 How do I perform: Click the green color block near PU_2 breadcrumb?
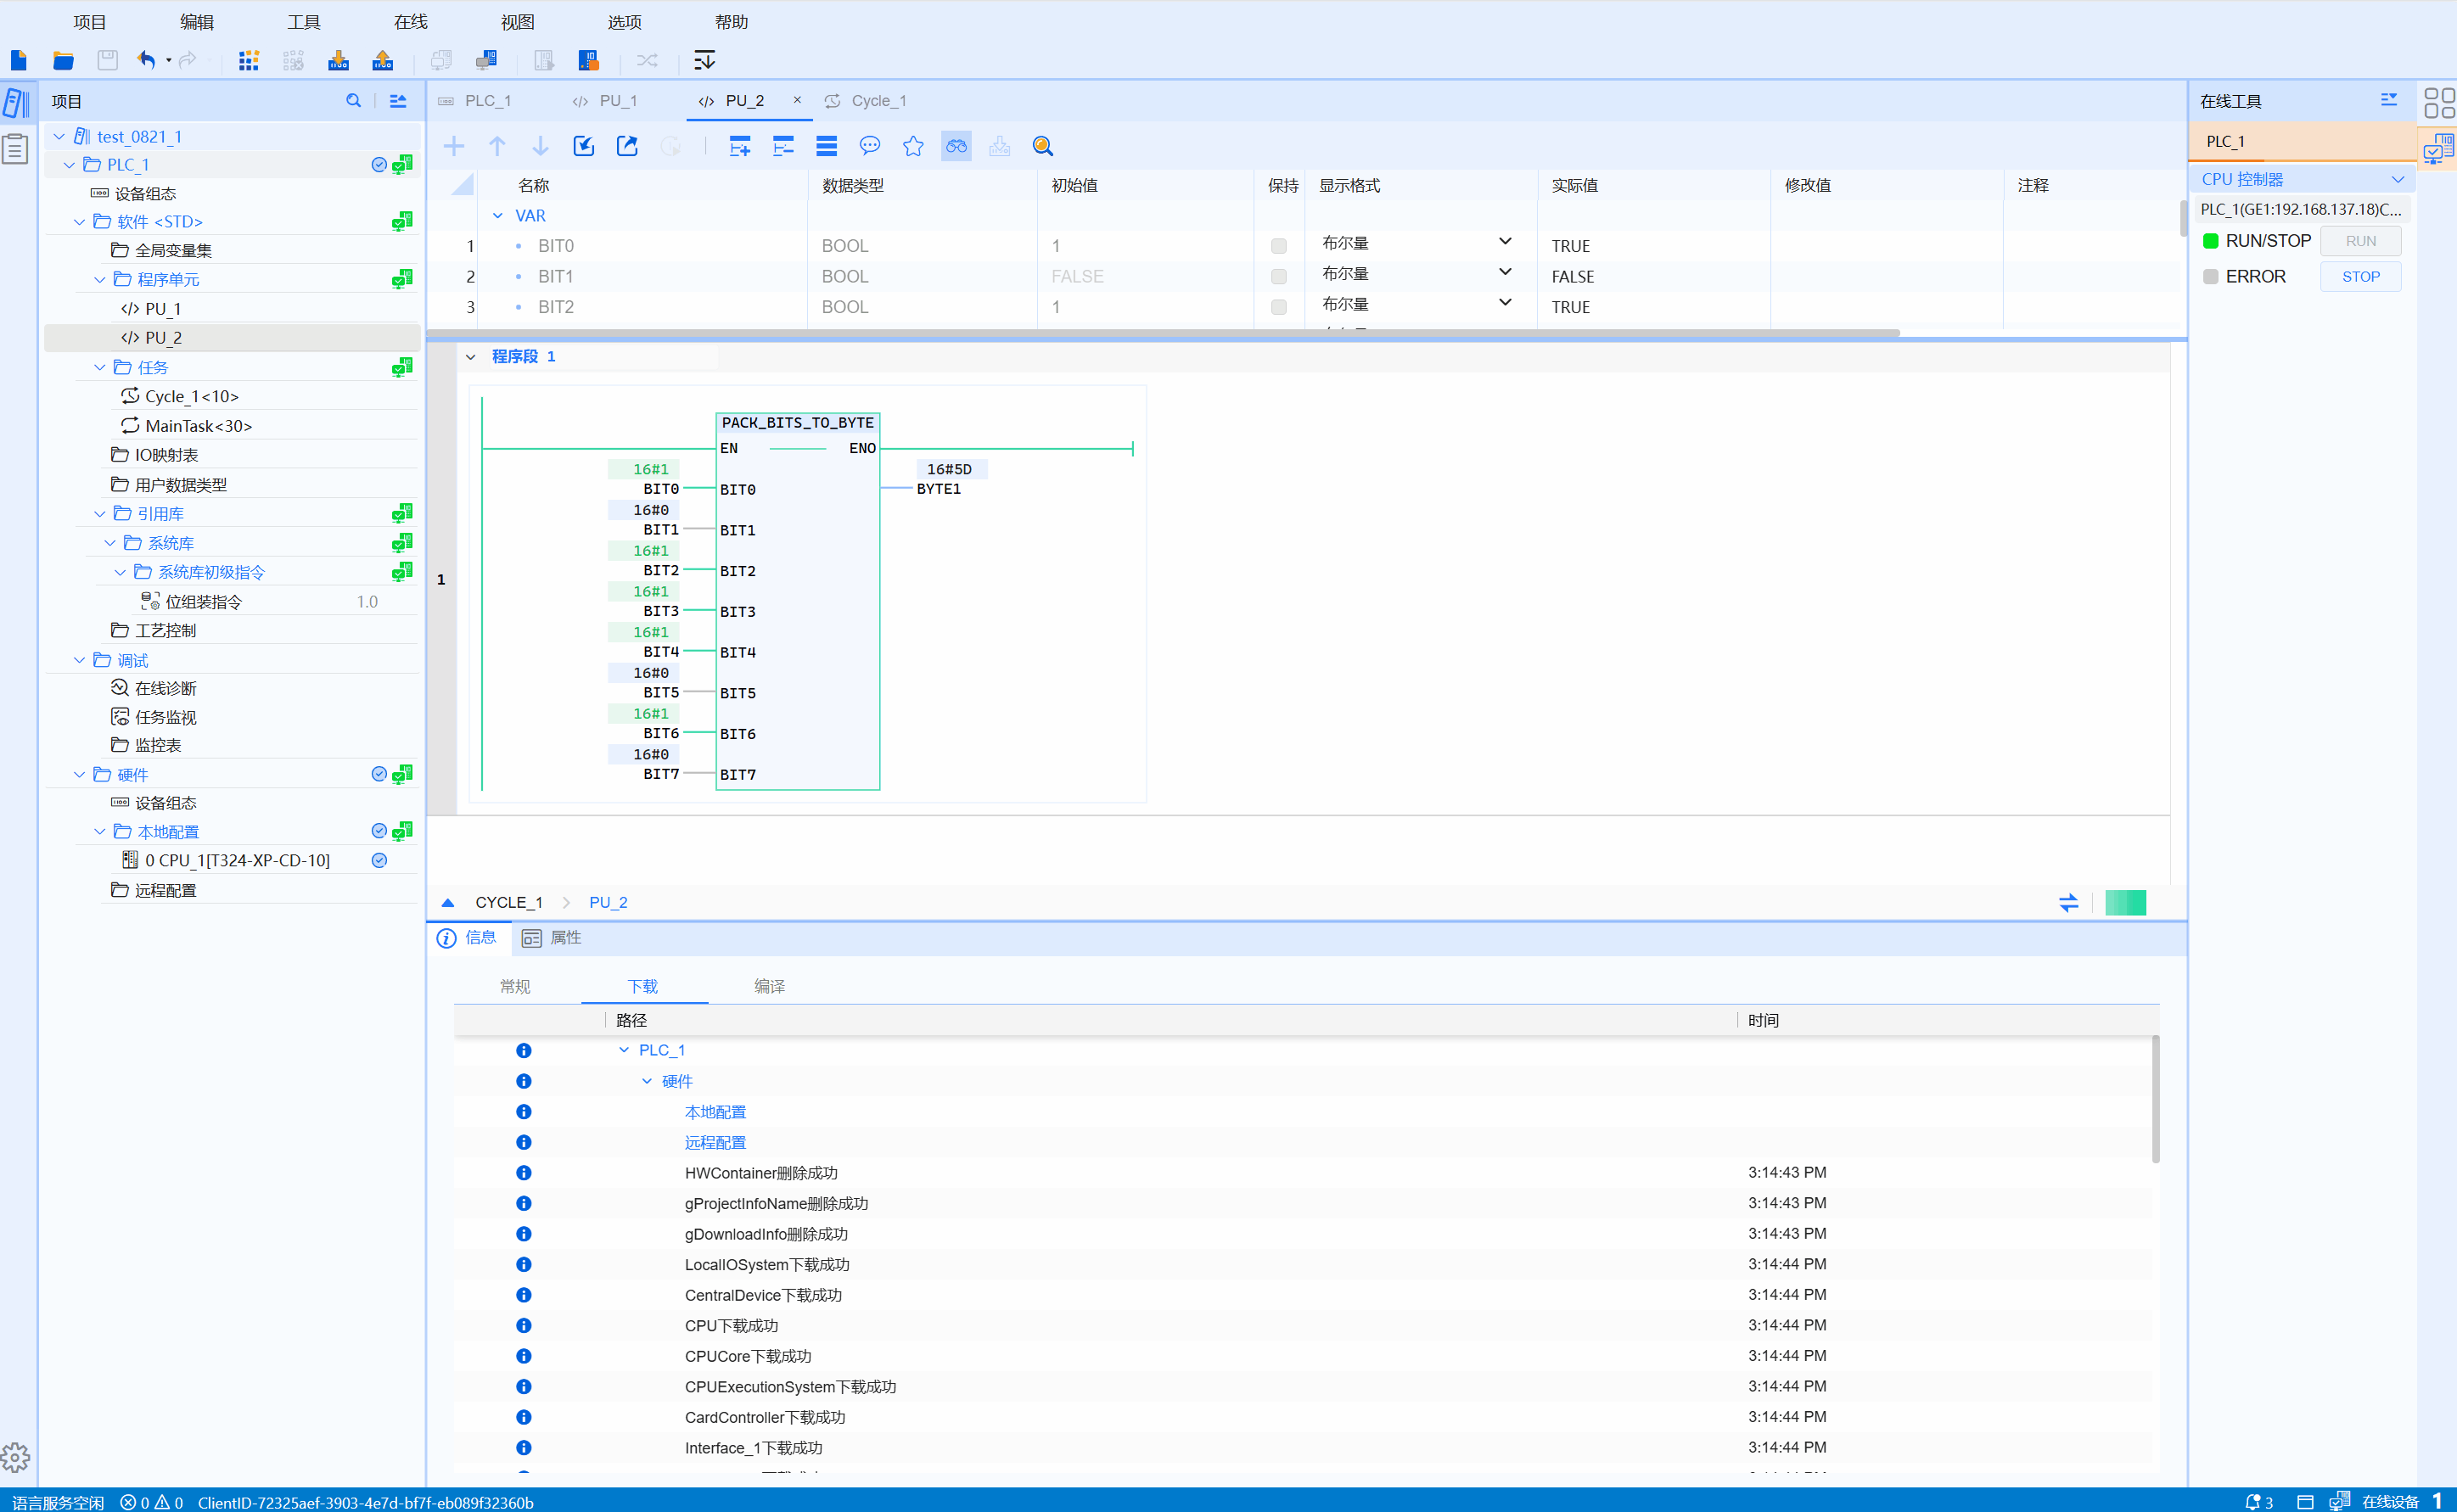coord(2124,902)
